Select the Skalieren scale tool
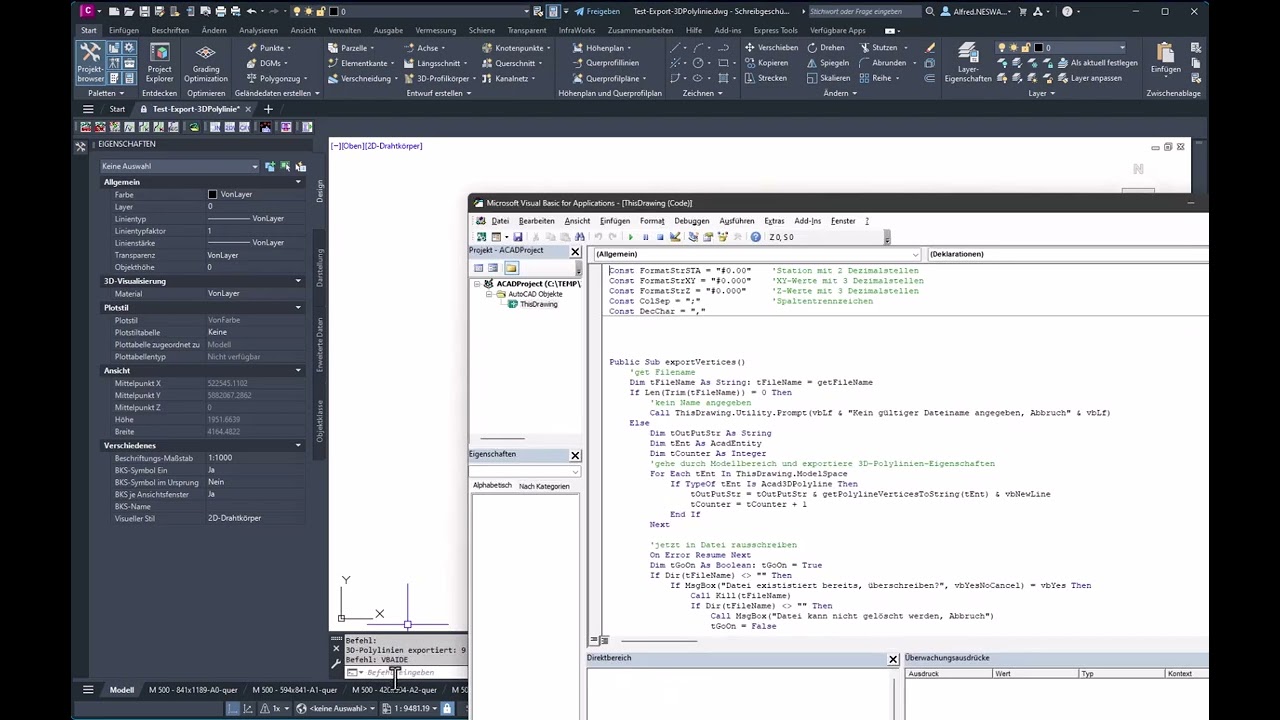Screen dimensions: 1280x720 point(827,78)
